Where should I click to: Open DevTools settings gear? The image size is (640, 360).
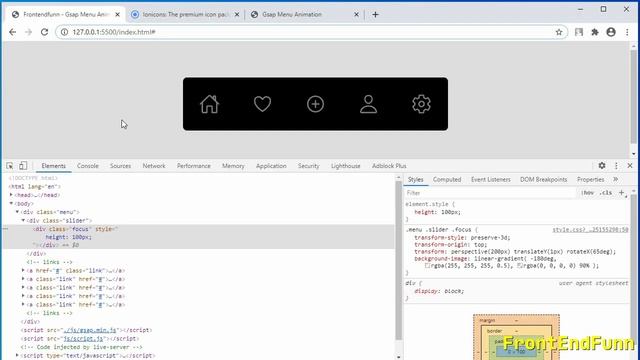[602, 166]
